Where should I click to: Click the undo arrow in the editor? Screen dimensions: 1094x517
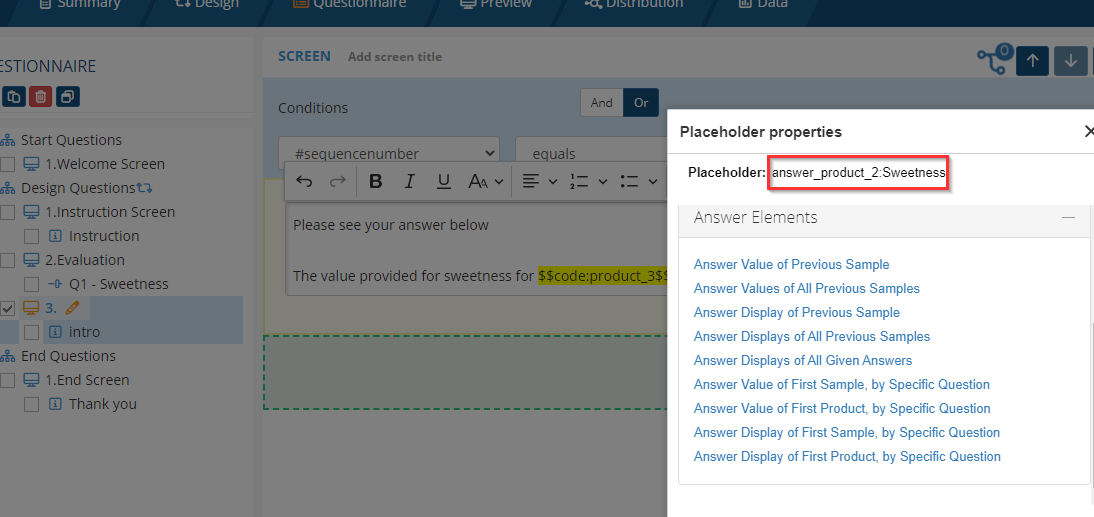point(305,181)
